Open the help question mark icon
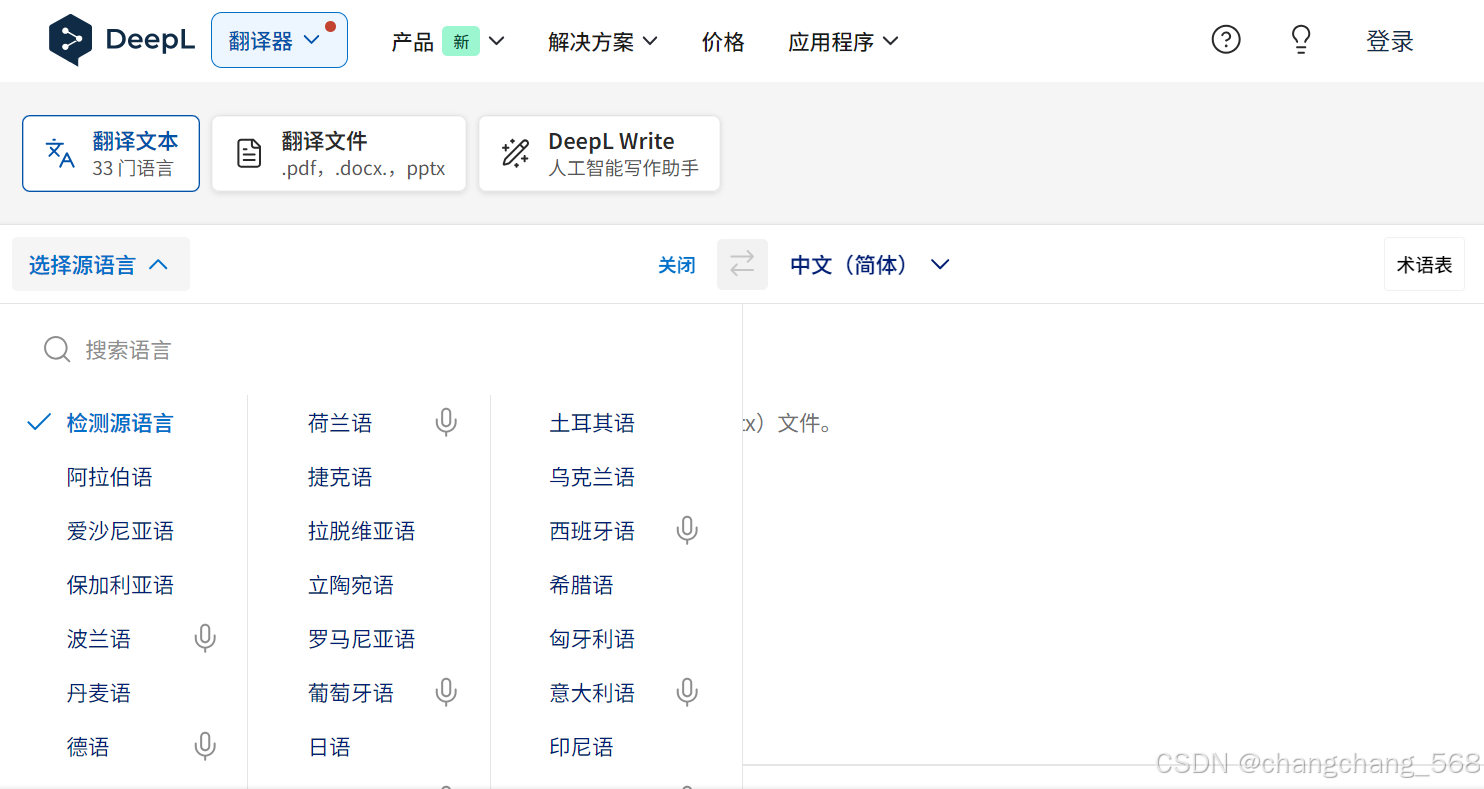The height and width of the screenshot is (789, 1484). 1225,40
